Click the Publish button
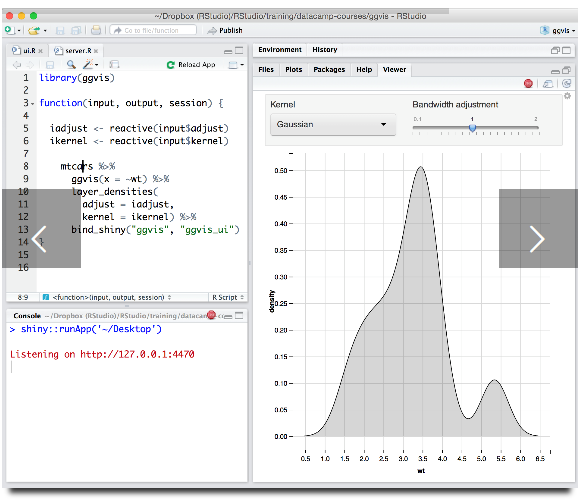Screen dimensions: 585x501 click(225, 30)
